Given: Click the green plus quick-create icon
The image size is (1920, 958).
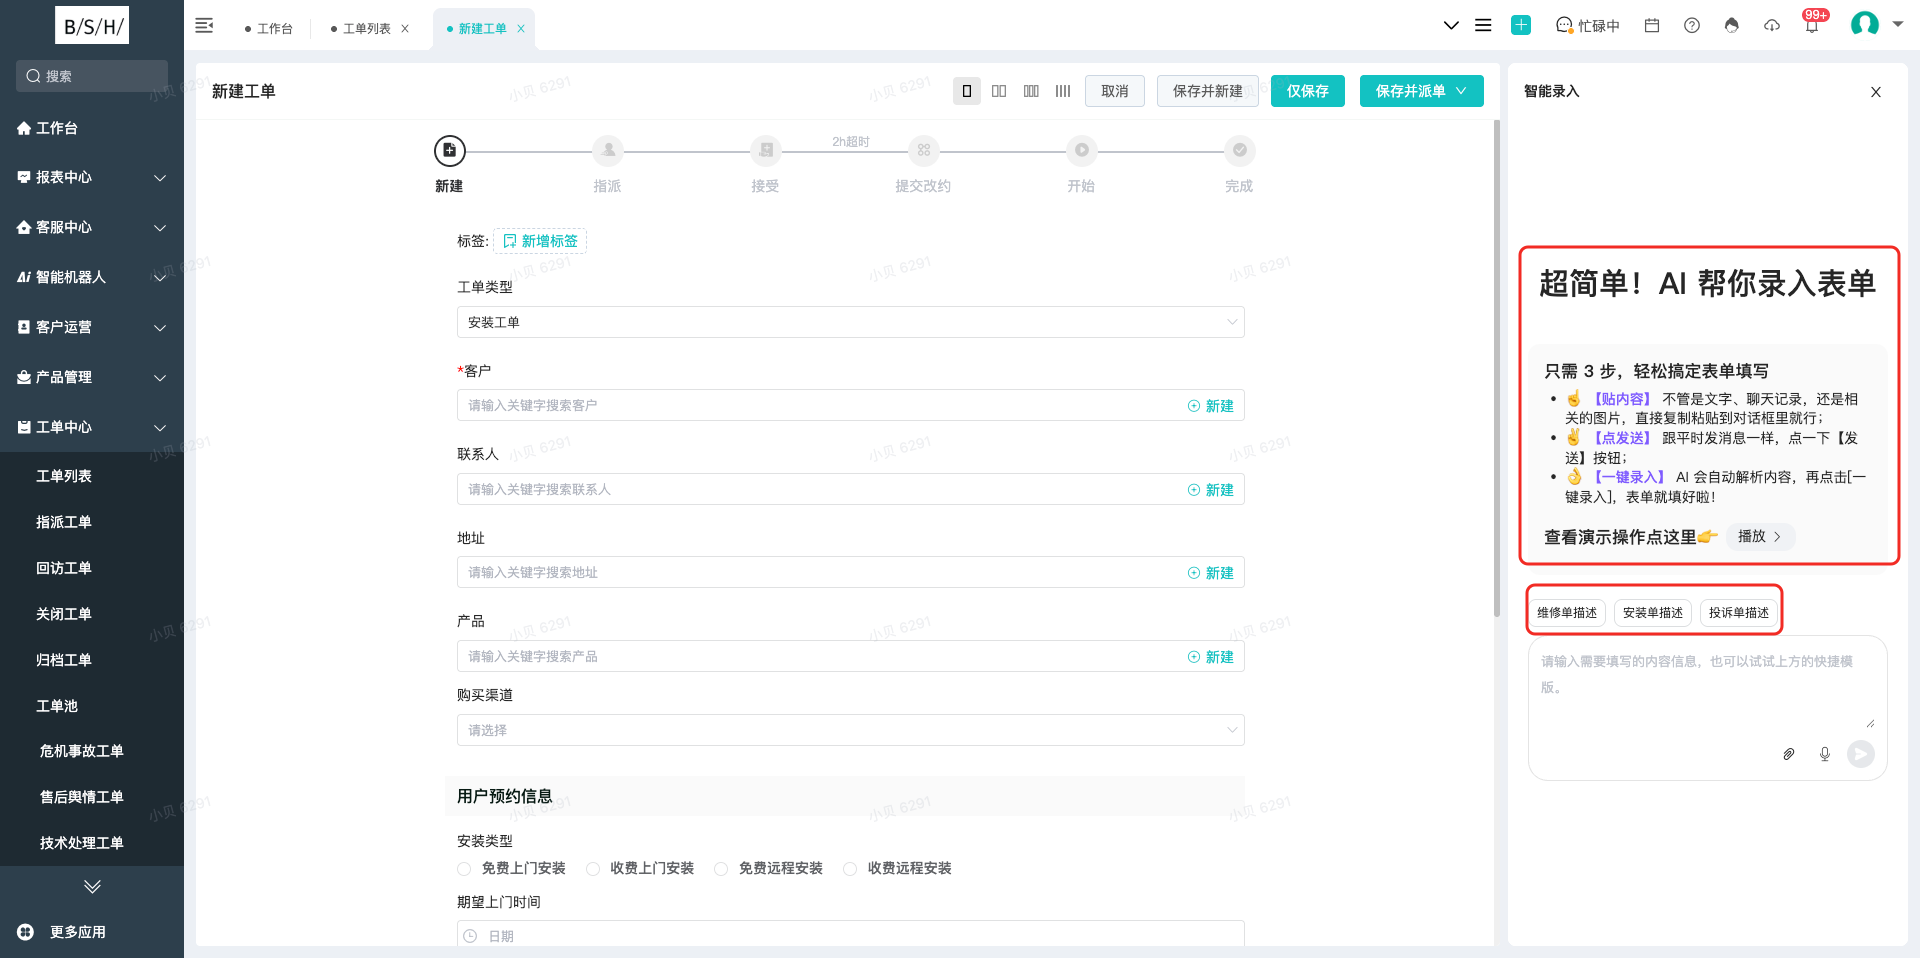Looking at the screenshot, I should coord(1521,26).
